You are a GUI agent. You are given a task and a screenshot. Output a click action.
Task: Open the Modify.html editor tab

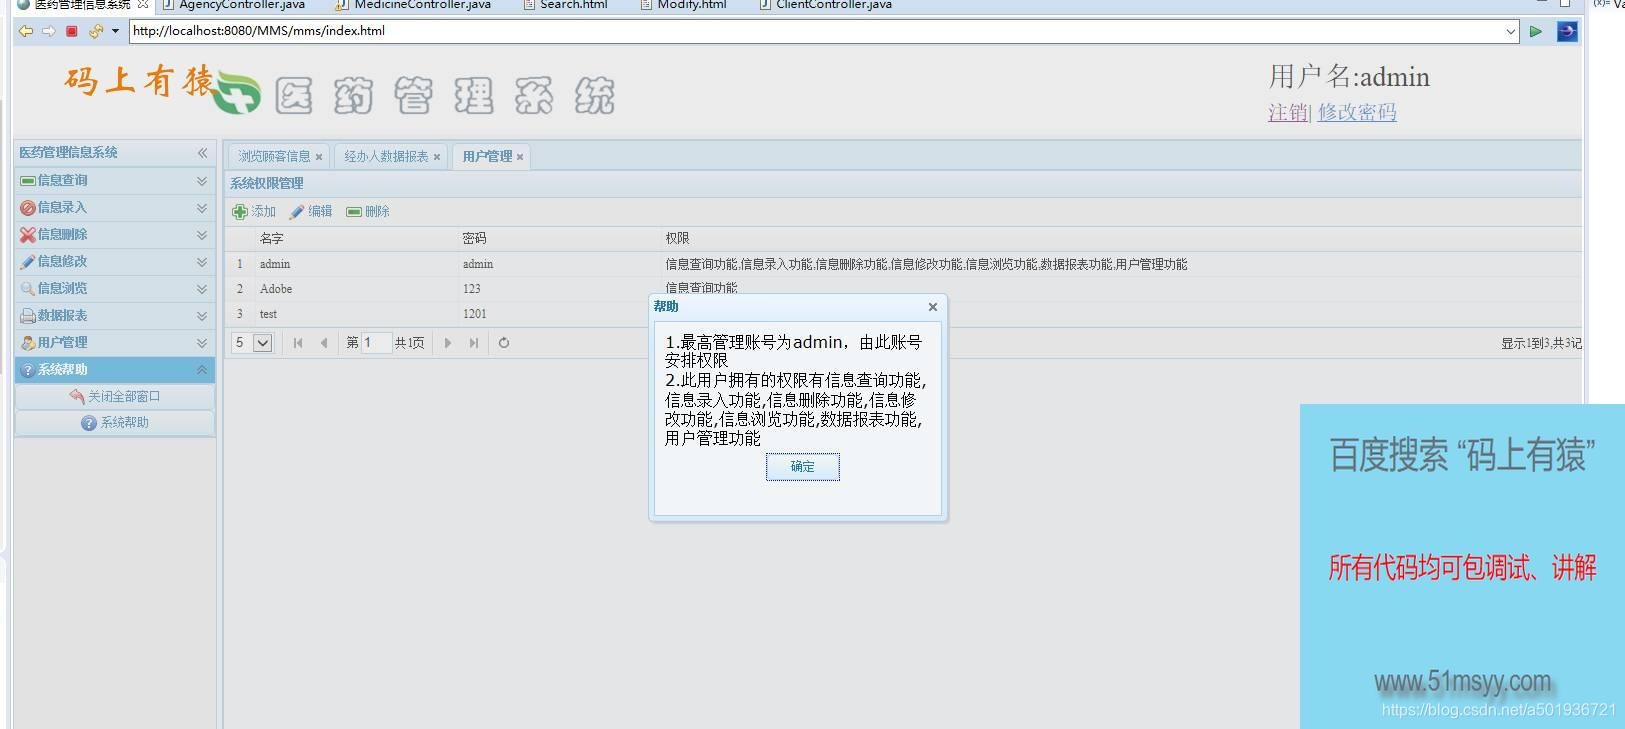[x=684, y=5]
